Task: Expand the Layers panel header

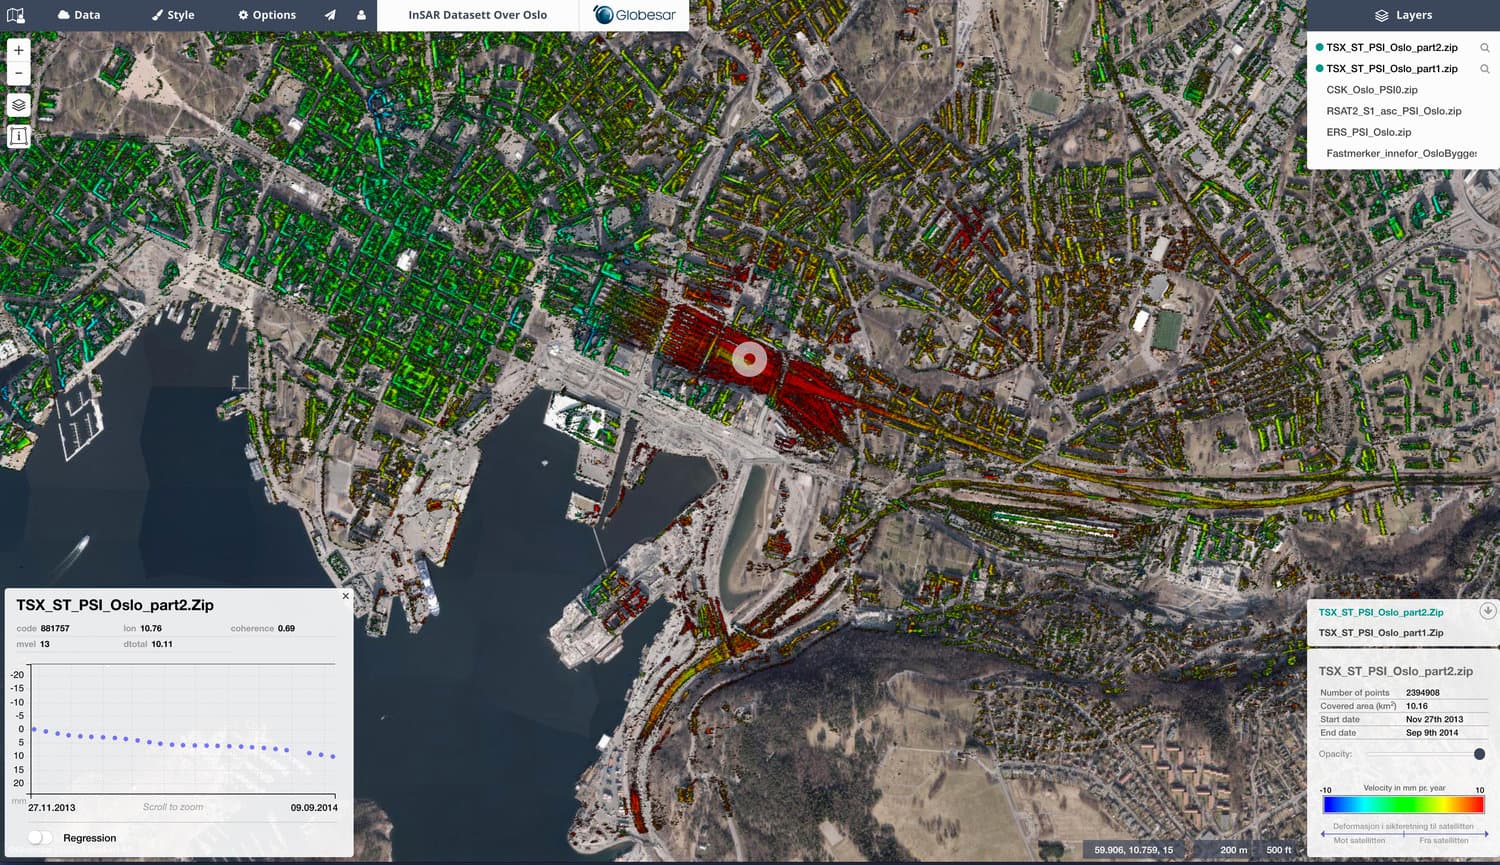Action: 1403,15
